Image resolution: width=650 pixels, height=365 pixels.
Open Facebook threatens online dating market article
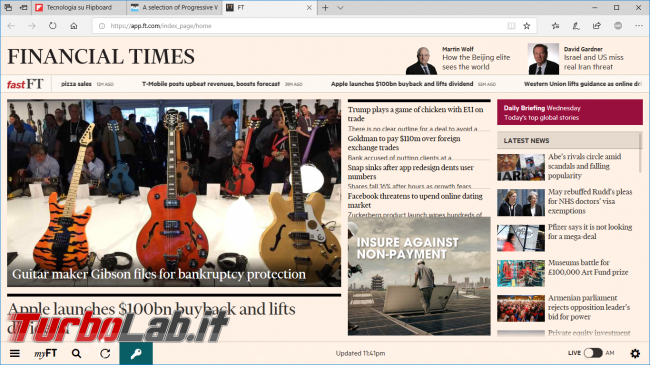tap(415, 200)
